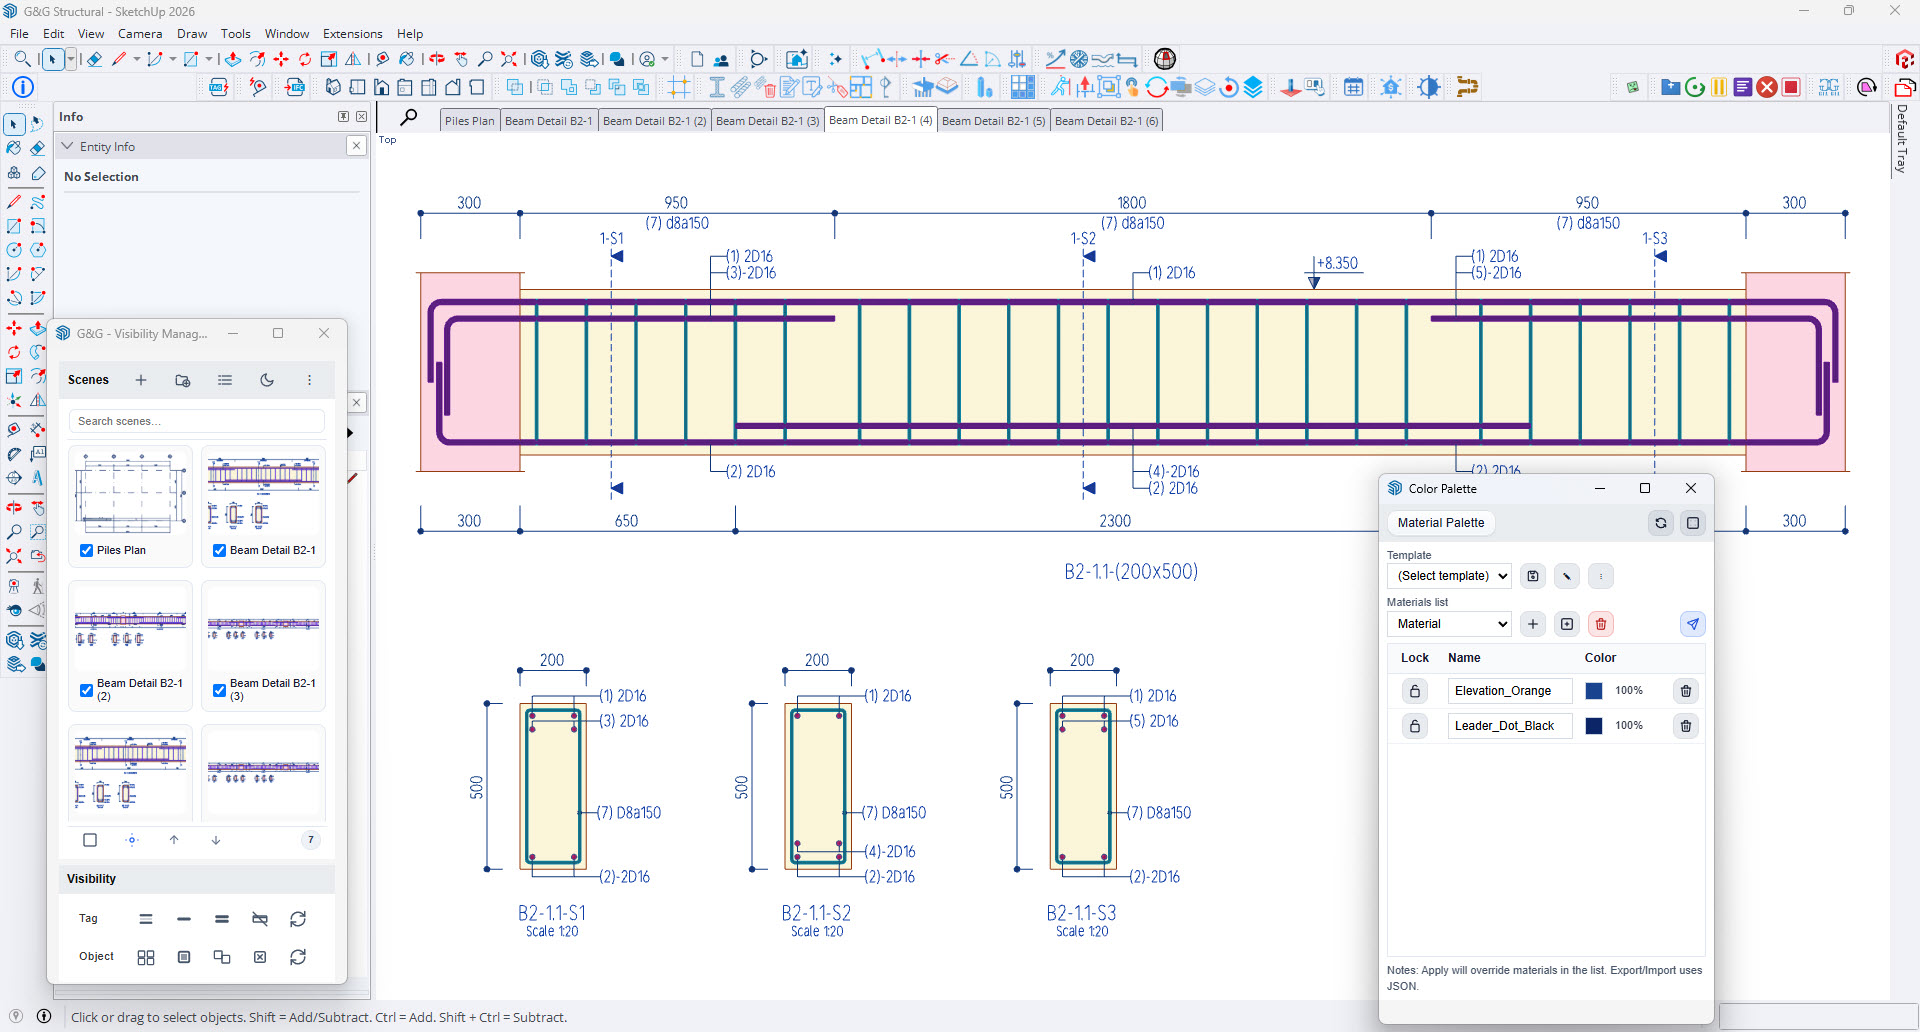Open the Materials list dropdown
1920x1032 pixels.
(1449, 624)
